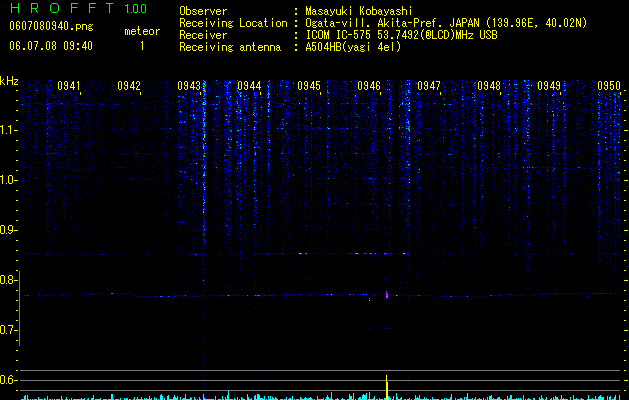Select the 0950 time marker
This screenshot has width=629, height=400.
(609, 86)
